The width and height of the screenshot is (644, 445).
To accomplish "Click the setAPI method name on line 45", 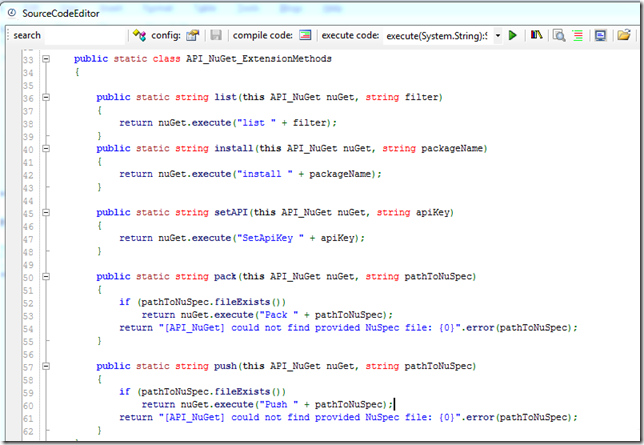I will [x=231, y=212].
